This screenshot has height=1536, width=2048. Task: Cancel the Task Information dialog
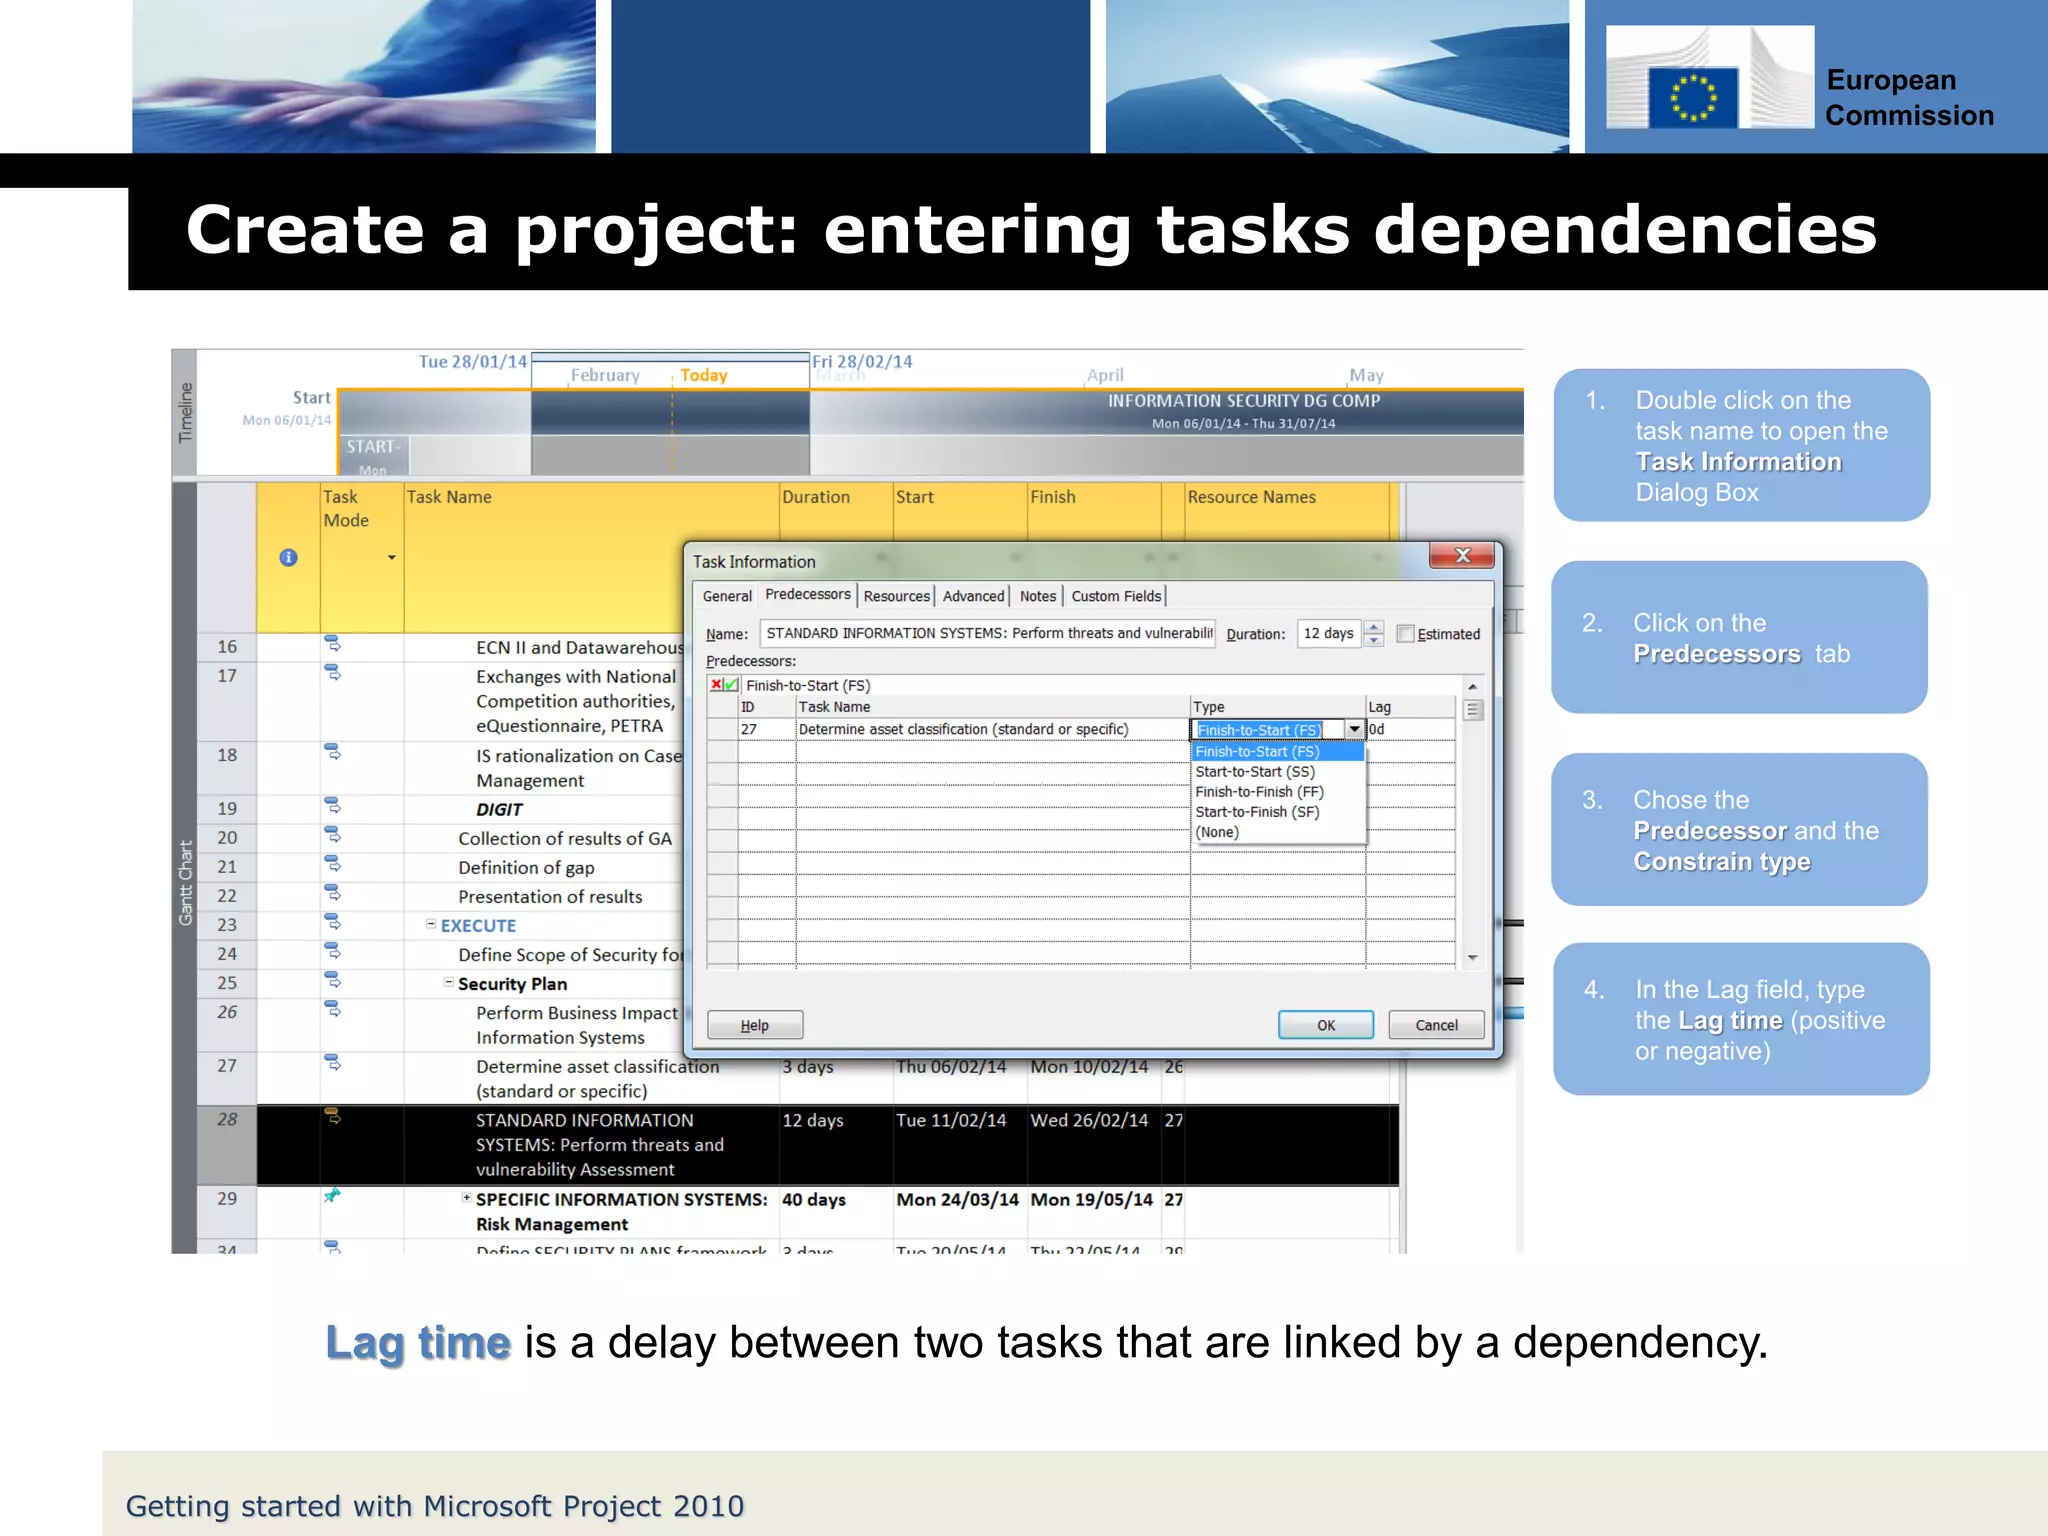(1436, 1025)
